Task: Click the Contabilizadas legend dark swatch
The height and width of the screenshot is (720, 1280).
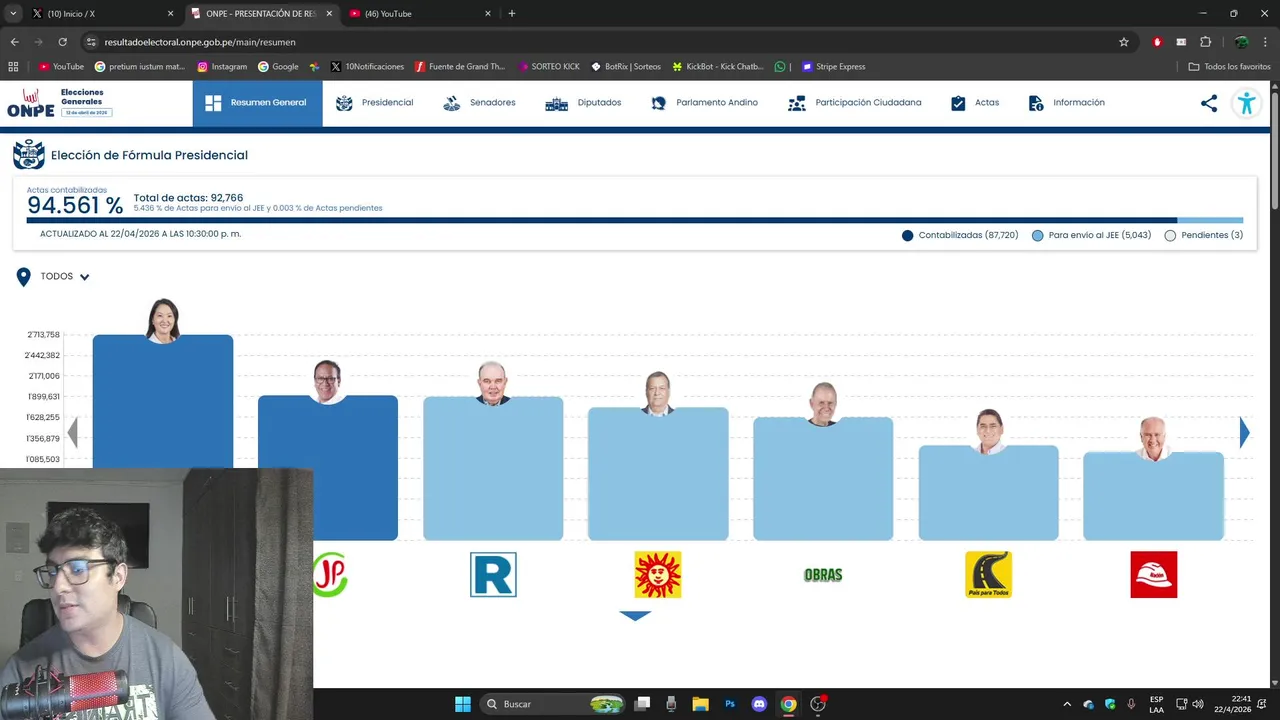Action: point(907,236)
